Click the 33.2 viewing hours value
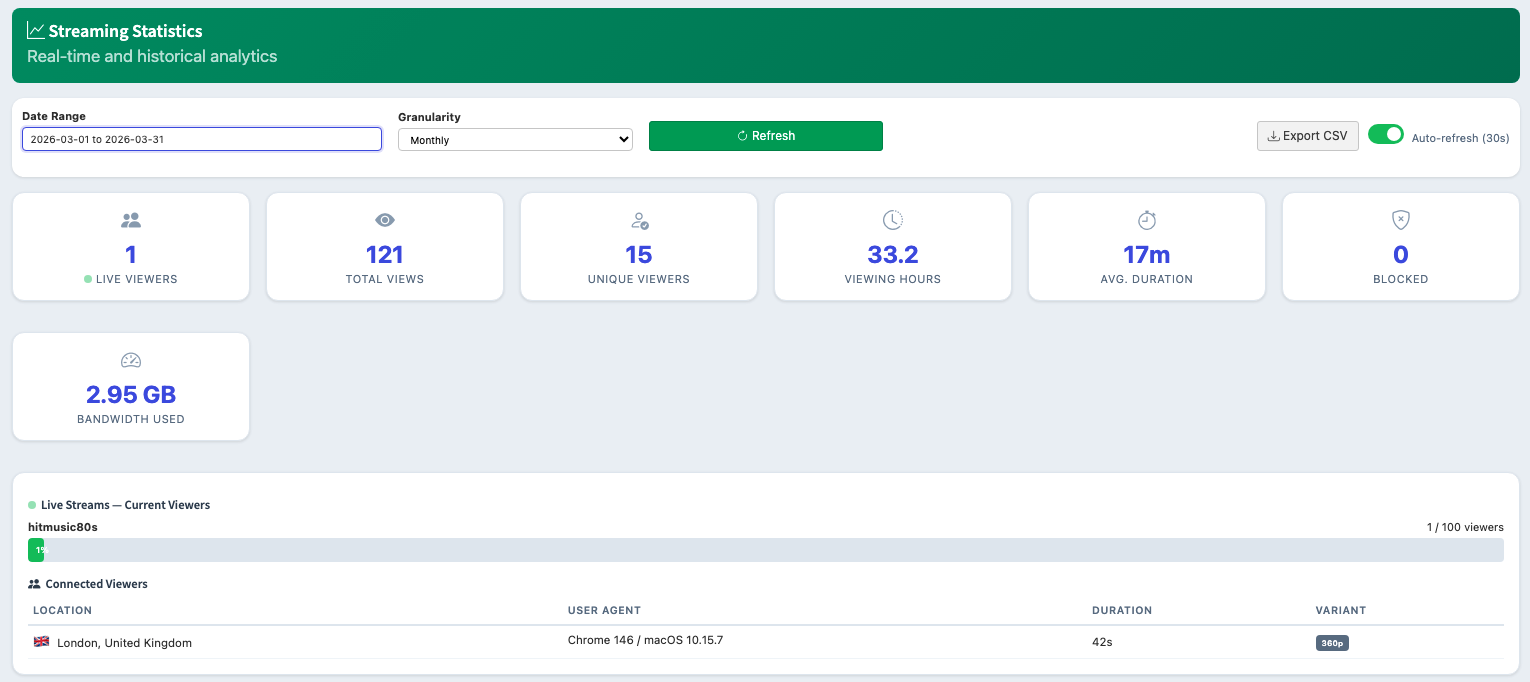This screenshot has width=1530, height=682. tap(893, 255)
